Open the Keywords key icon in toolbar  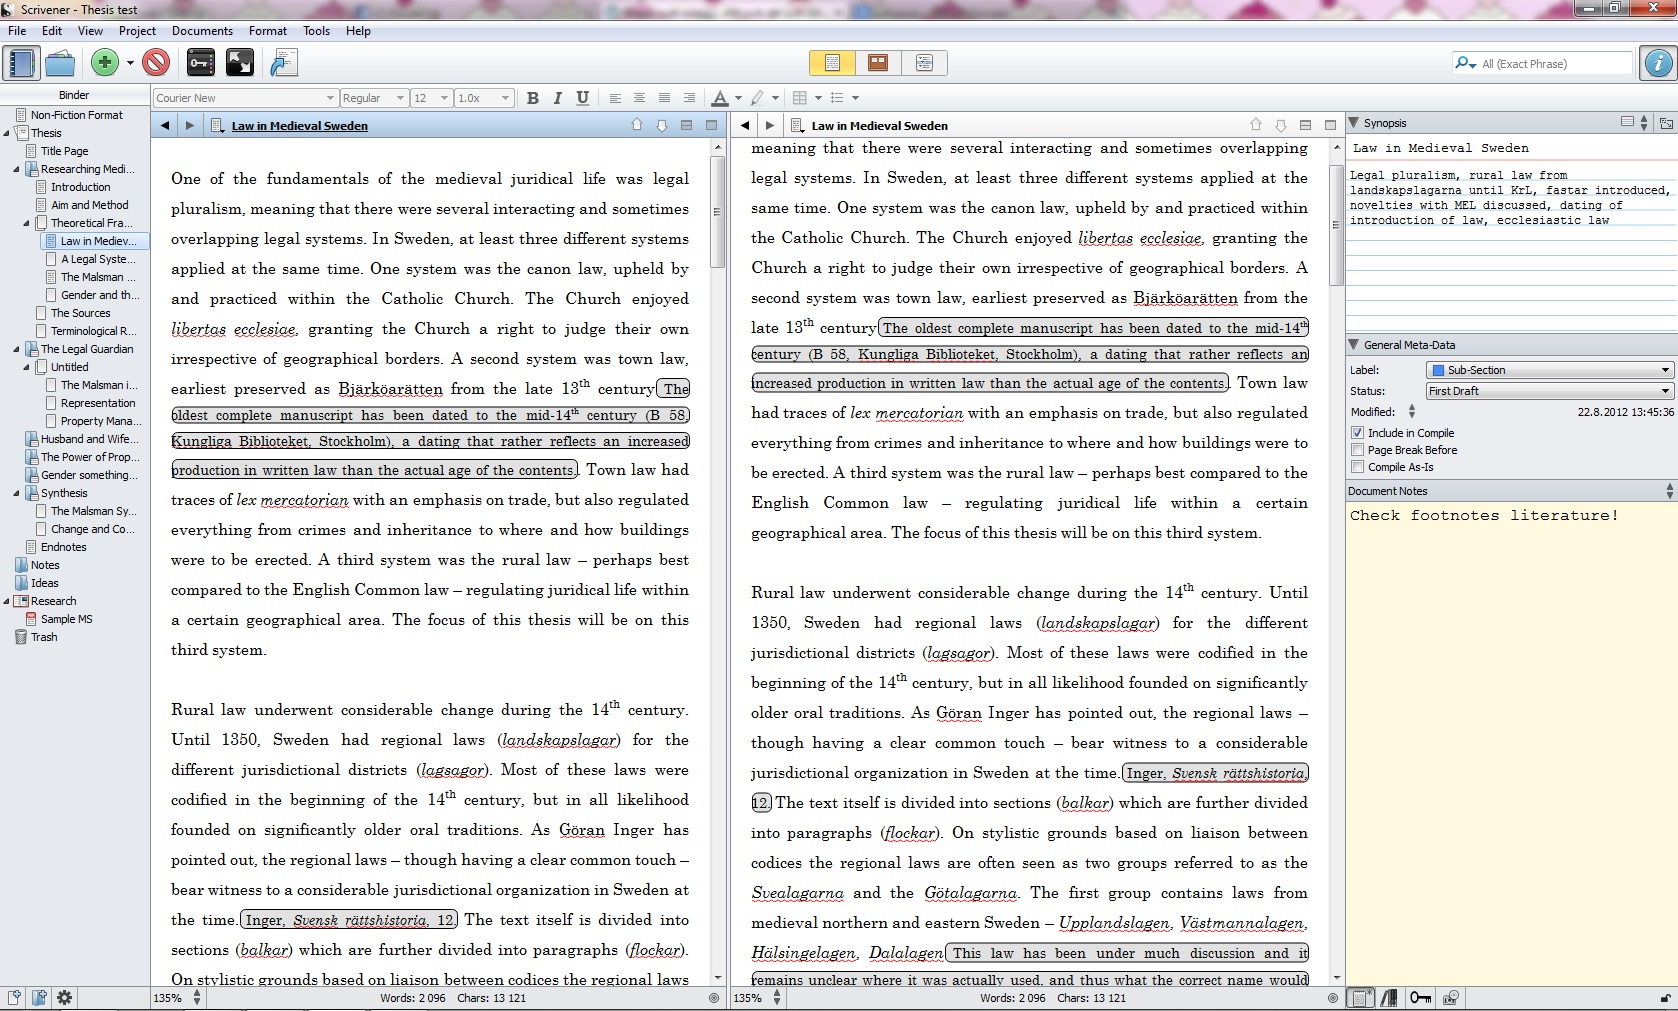[x=201, y=63]
